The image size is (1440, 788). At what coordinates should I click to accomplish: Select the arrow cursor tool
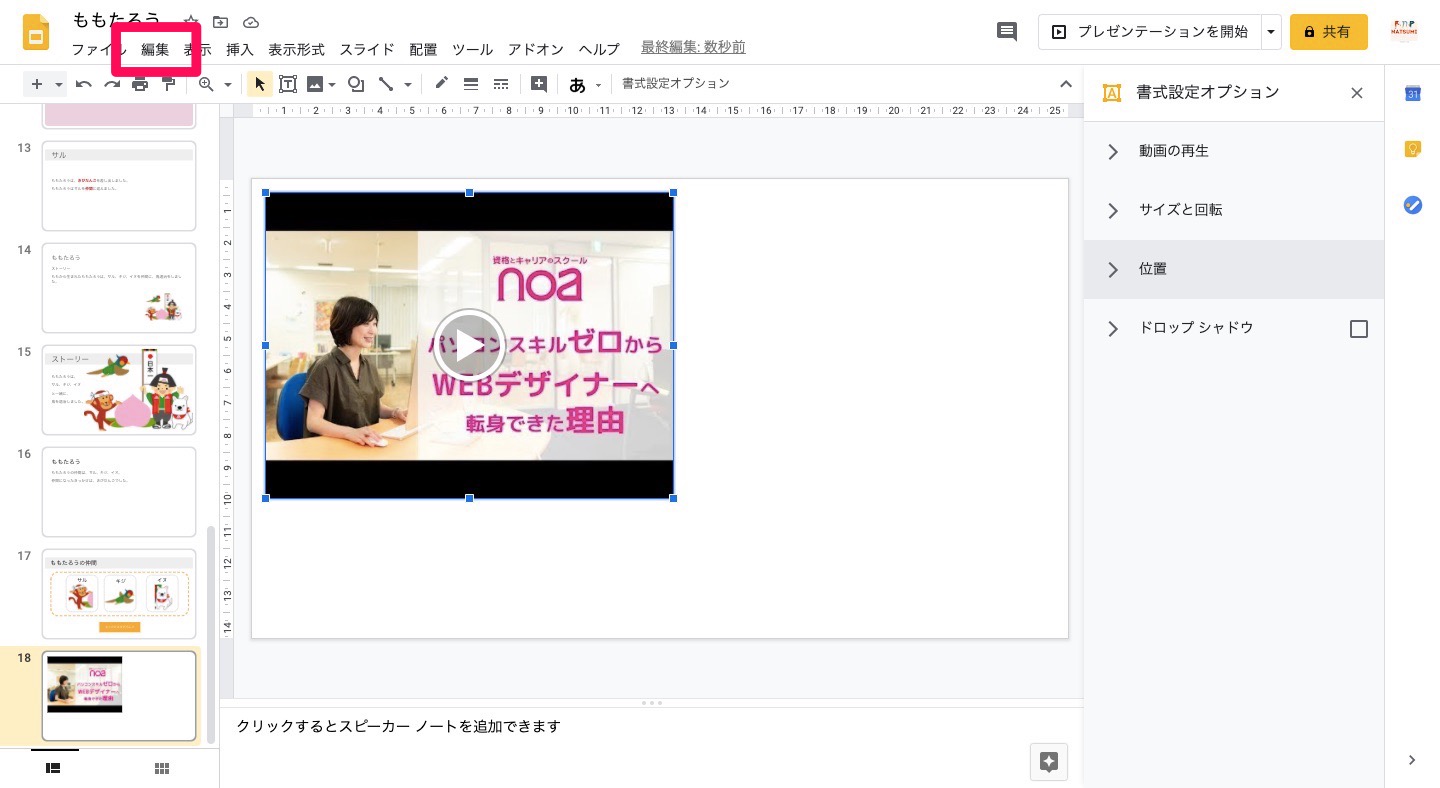point(260,84)
